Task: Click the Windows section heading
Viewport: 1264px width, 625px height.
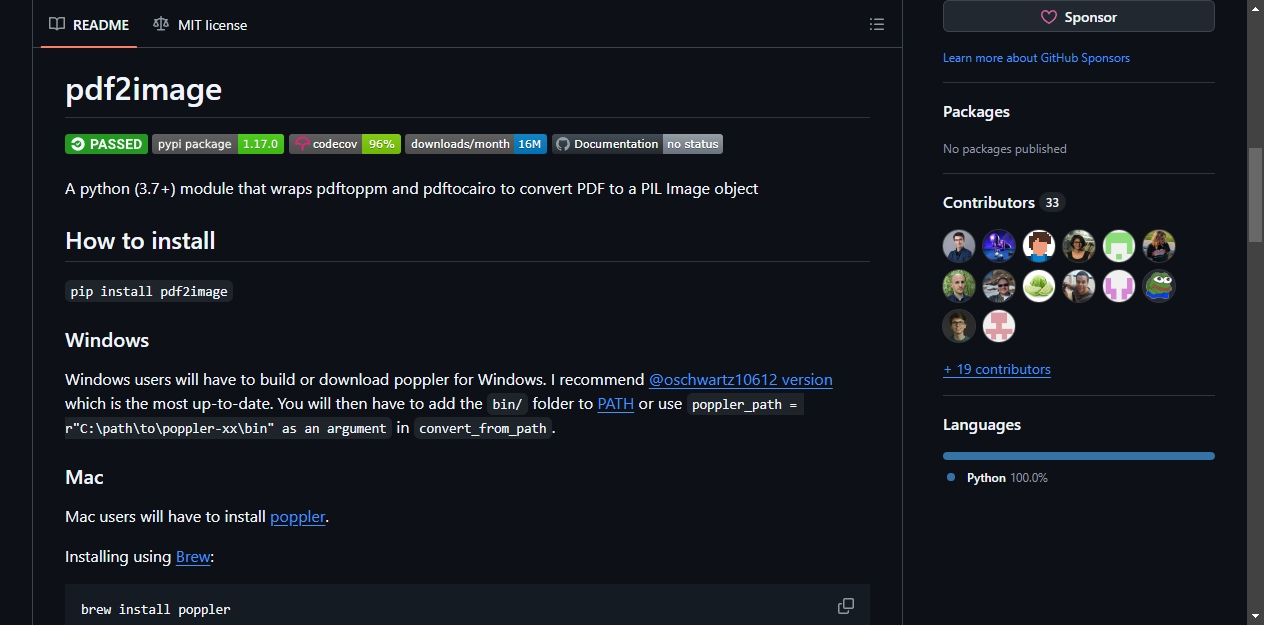Action: 107,340
